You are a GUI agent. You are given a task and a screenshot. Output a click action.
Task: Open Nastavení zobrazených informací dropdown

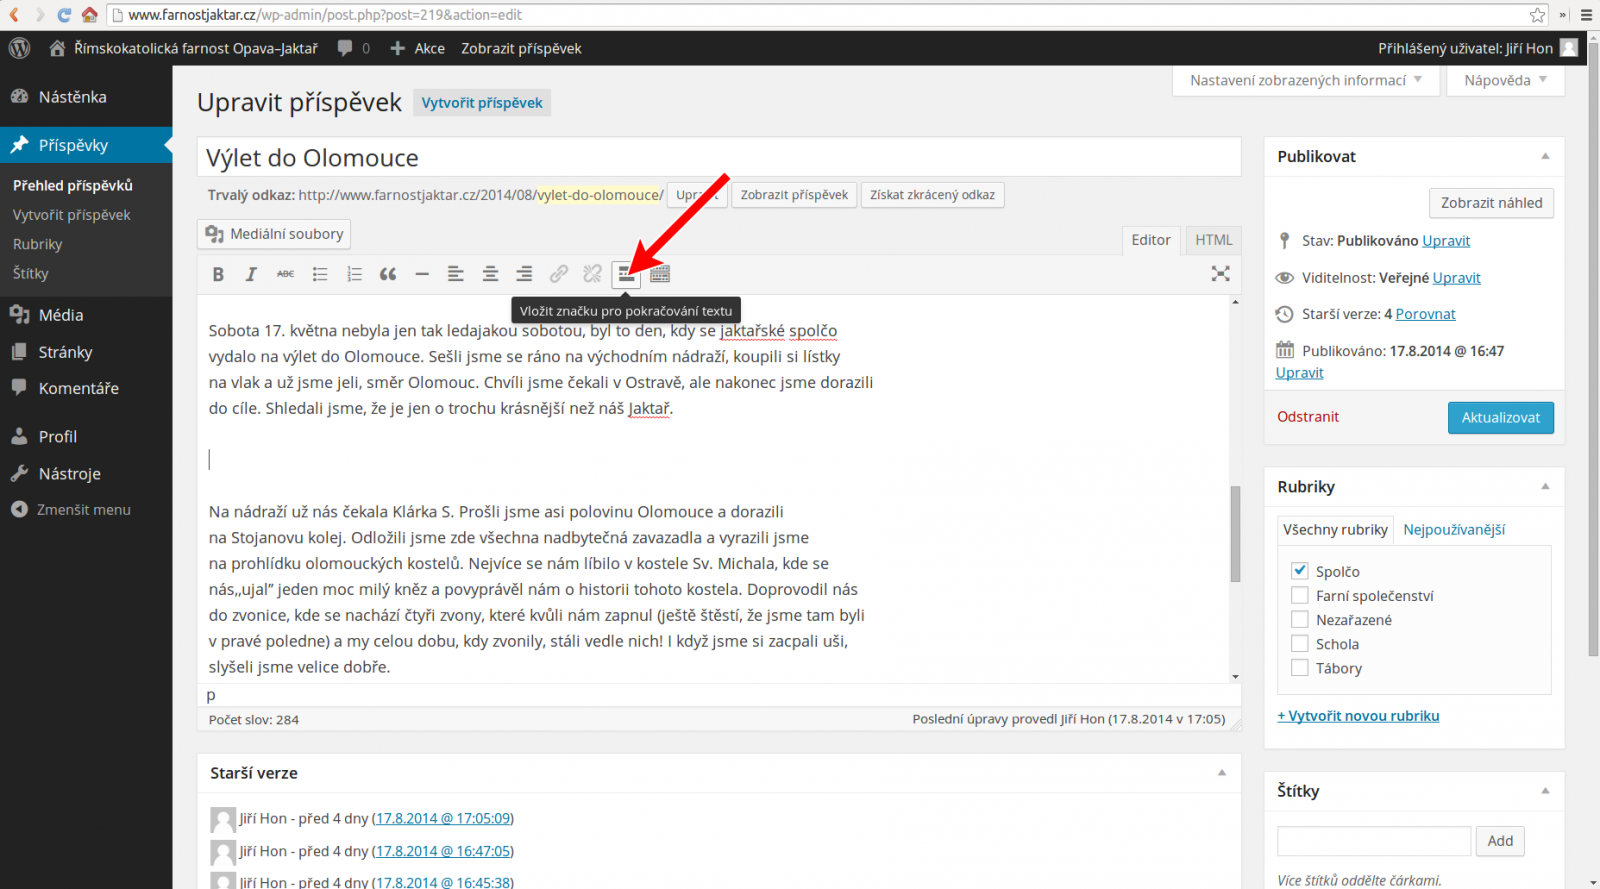(x=1306, y=80)
